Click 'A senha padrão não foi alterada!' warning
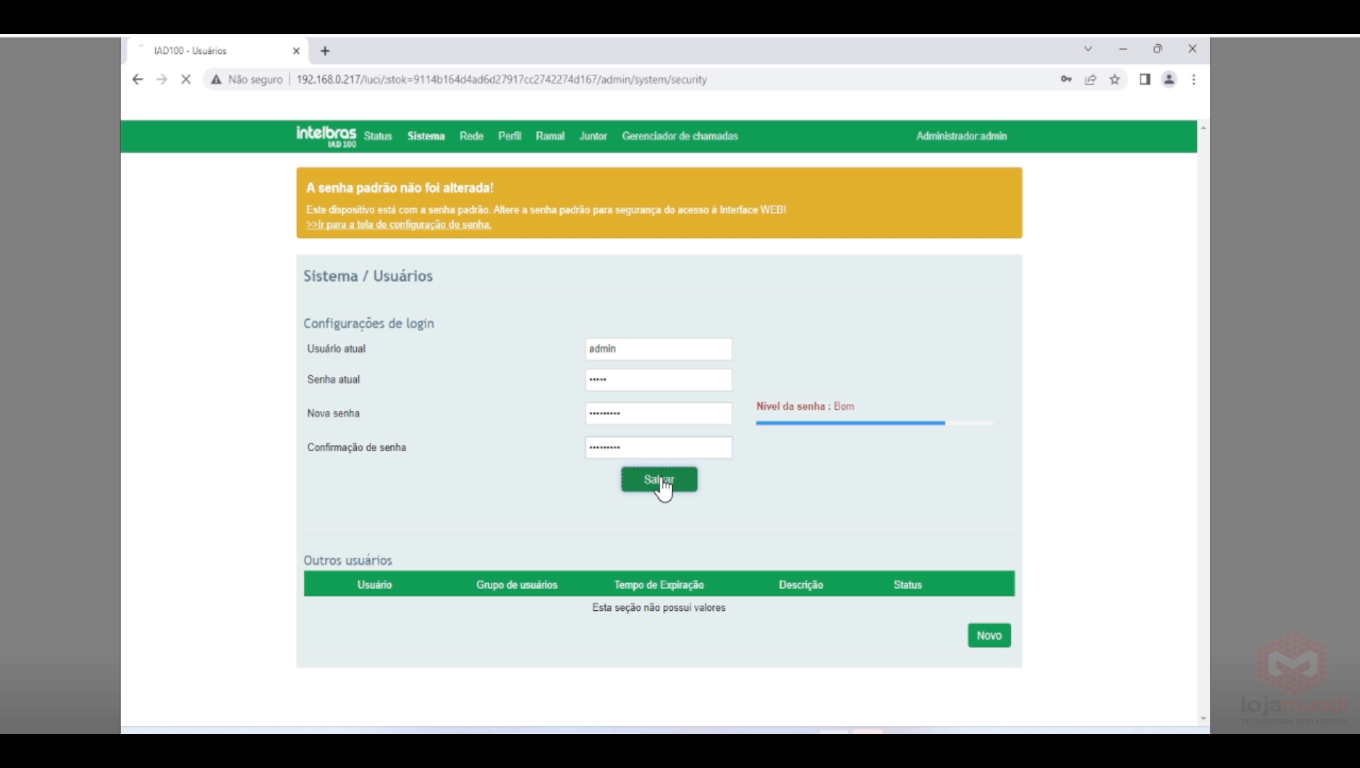The height and width of the screenshot is (768, 1360). point(400,188)
